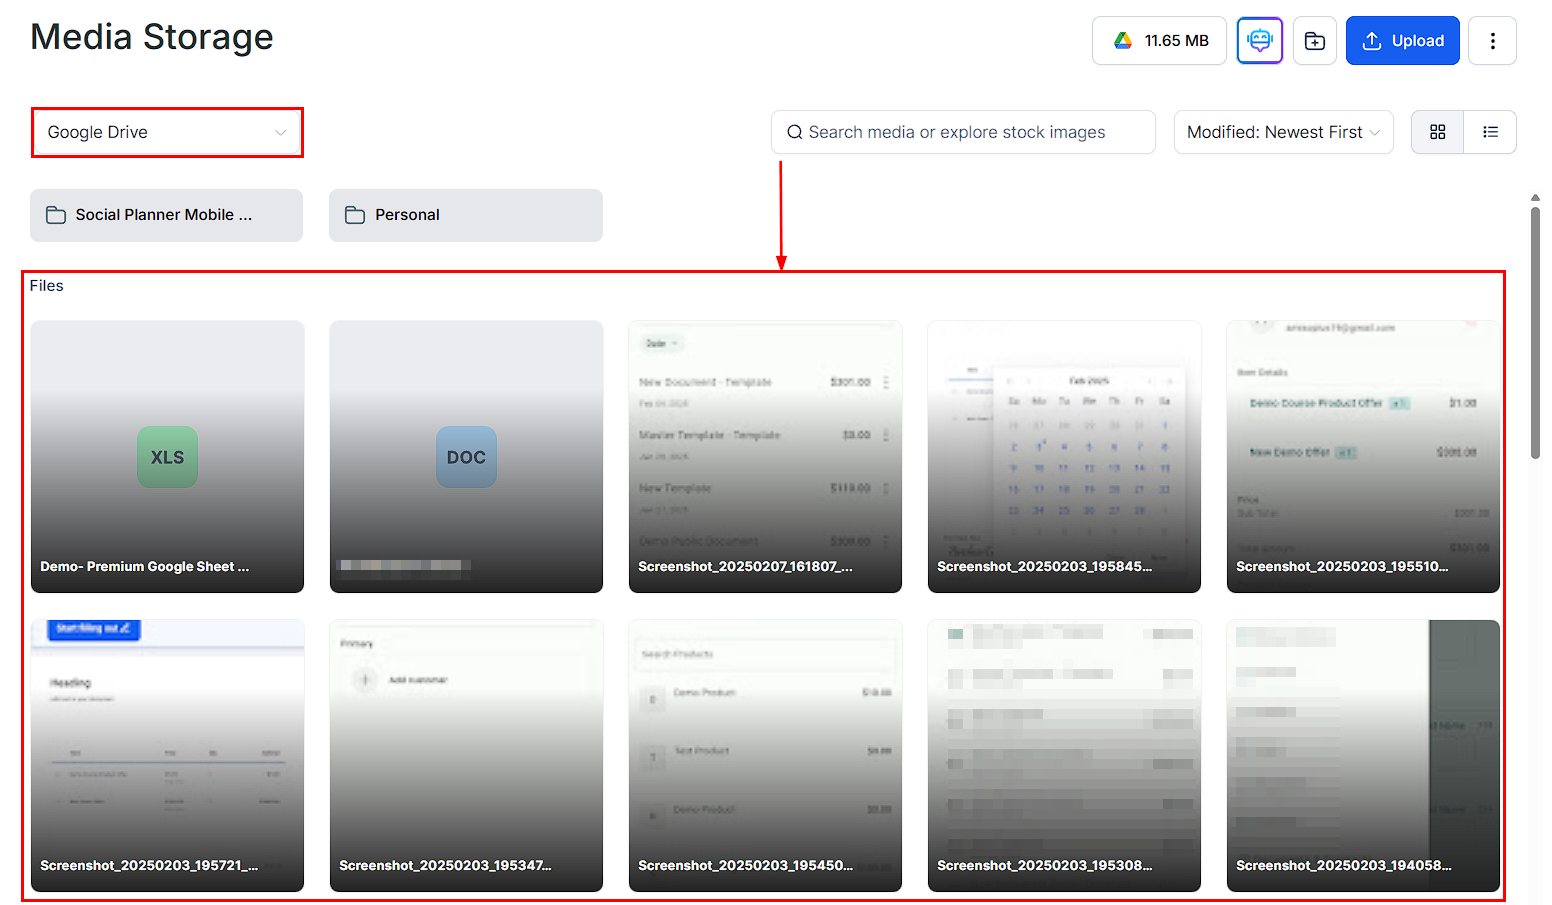
Task: Open the Personal folder
Action: (x=465, y=215)
